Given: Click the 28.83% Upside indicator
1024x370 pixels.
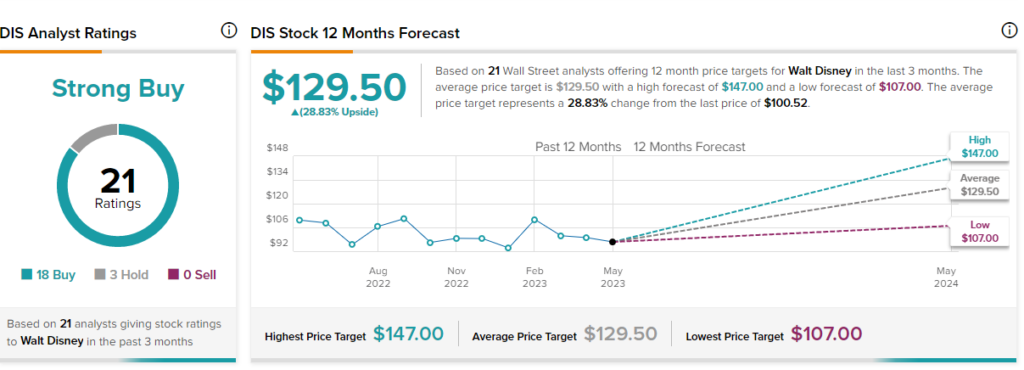Looking at the screenshot, I should coord(334,112).
